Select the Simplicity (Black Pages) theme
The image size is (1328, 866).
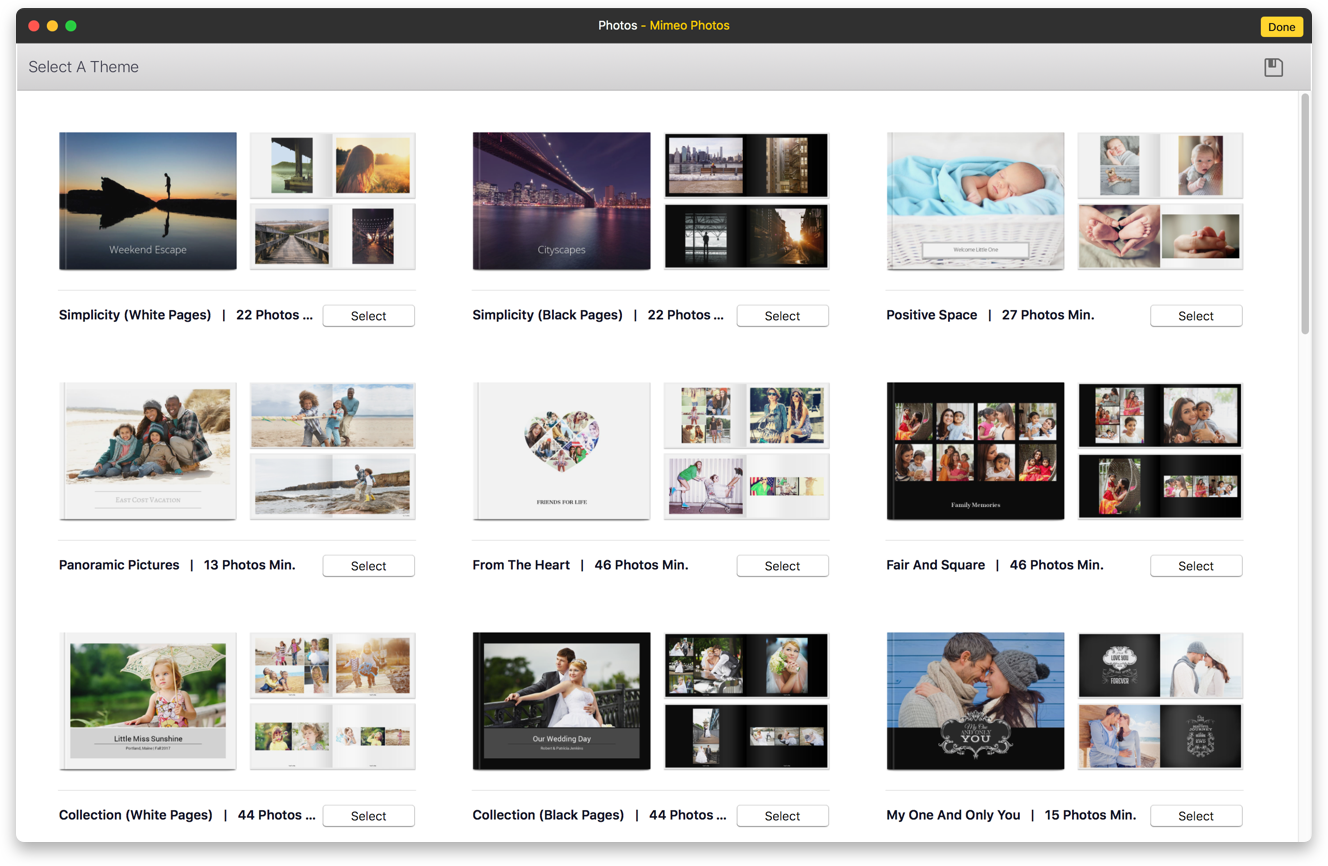click(x=782, y=315)
